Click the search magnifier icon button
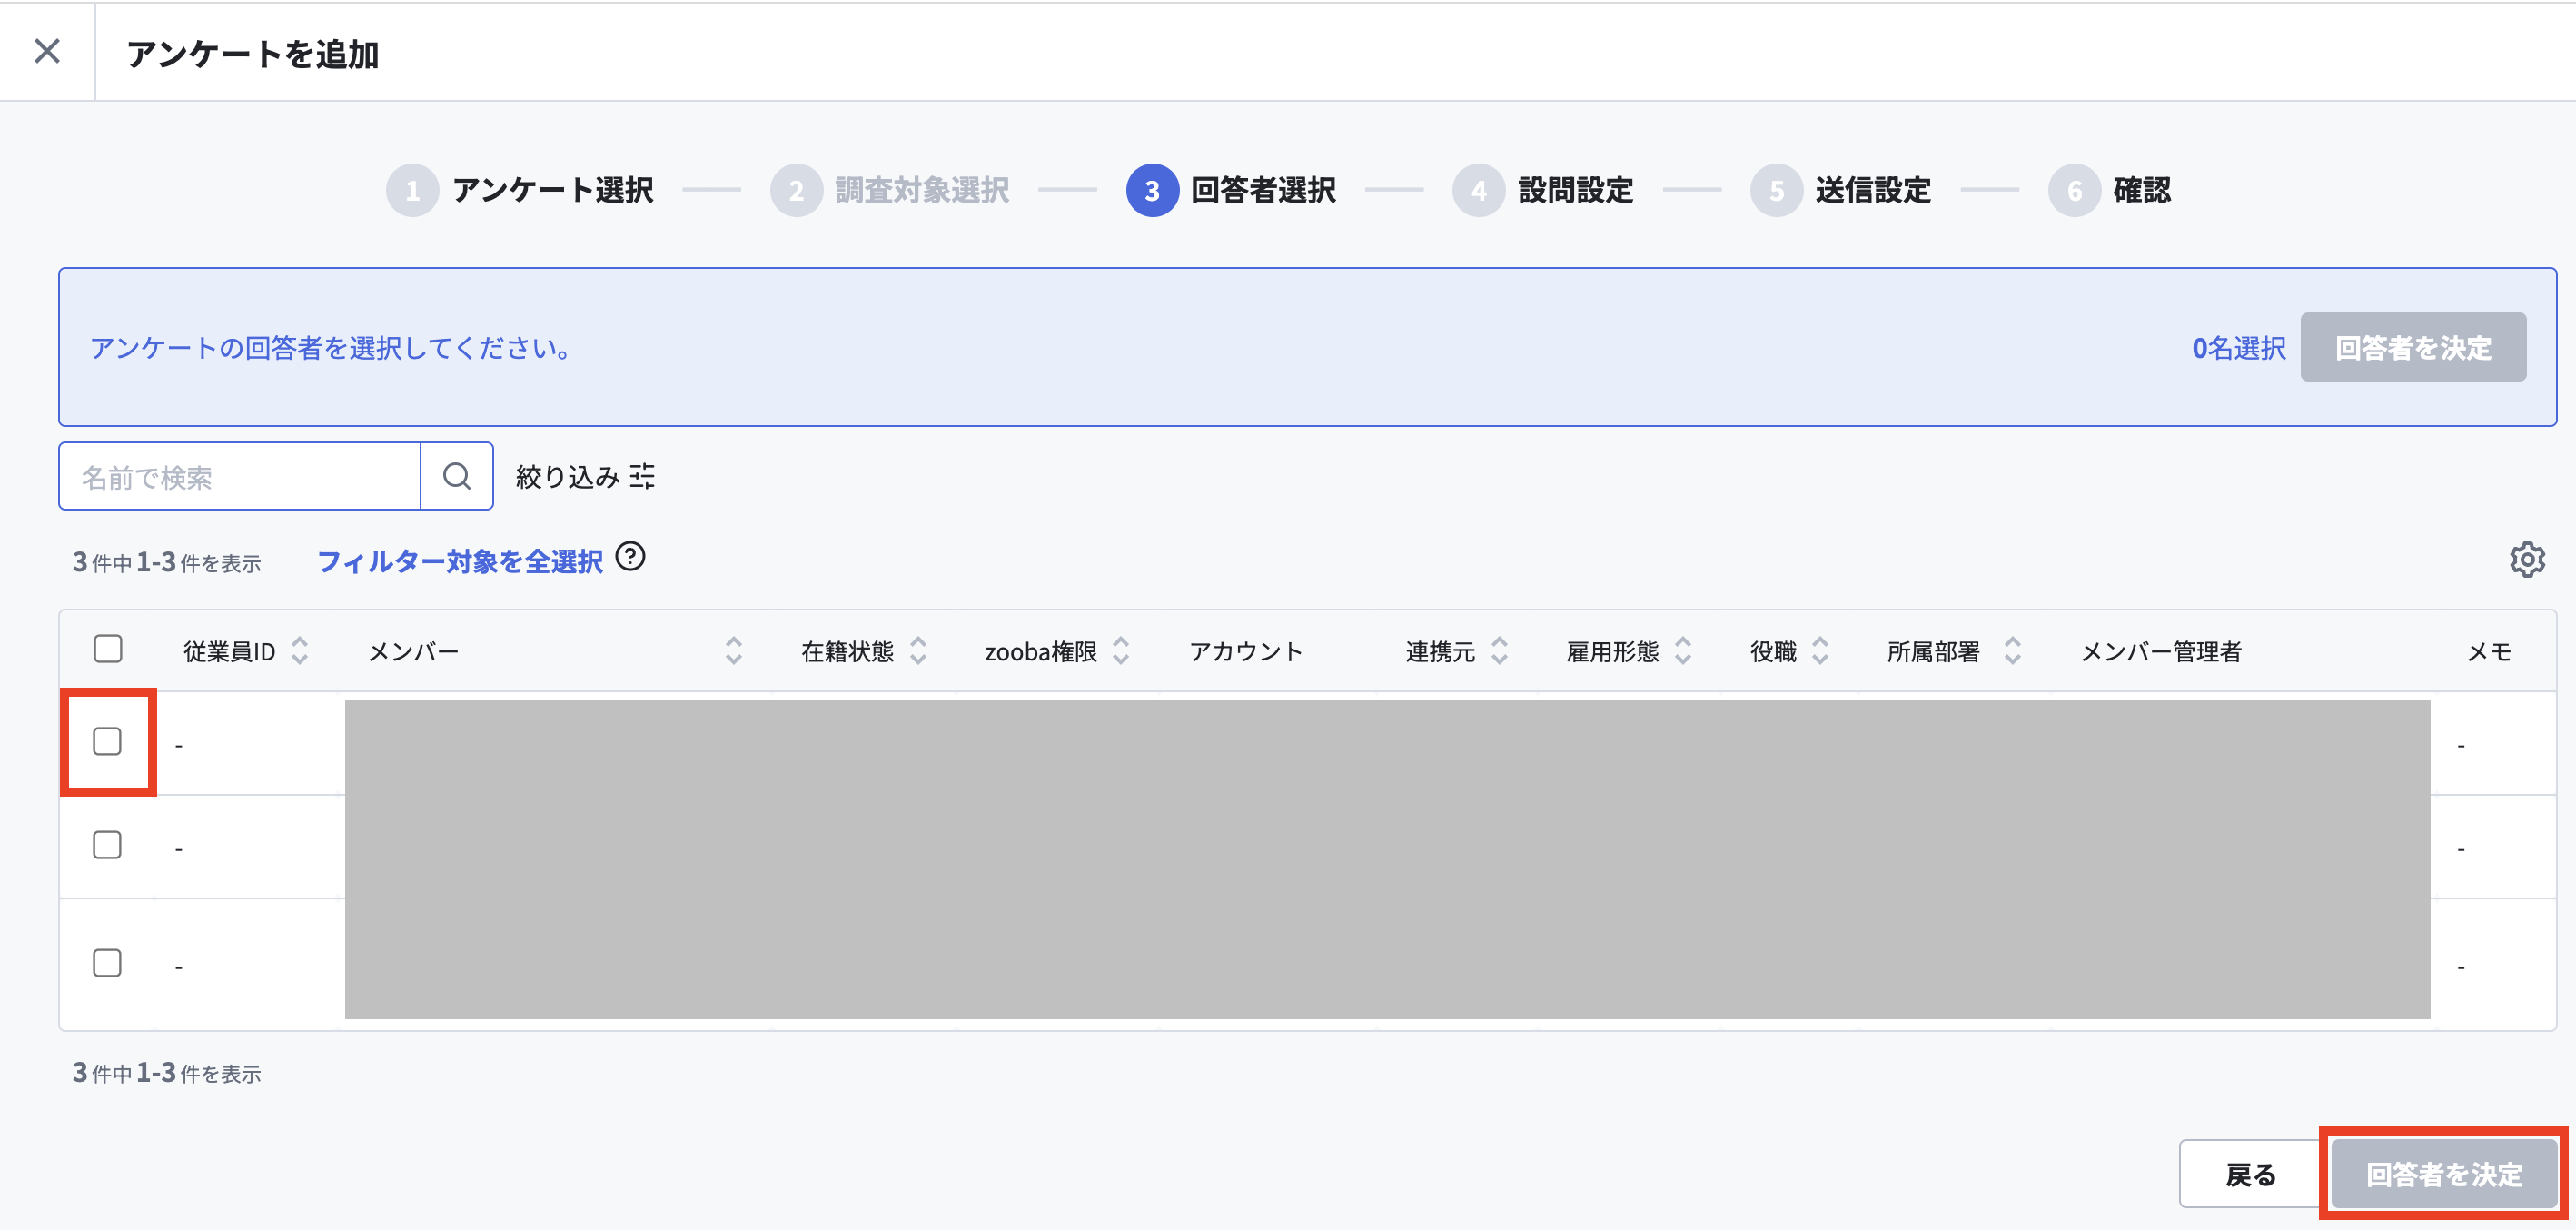The image size is (2576, 1230). [x=457, y=476]
